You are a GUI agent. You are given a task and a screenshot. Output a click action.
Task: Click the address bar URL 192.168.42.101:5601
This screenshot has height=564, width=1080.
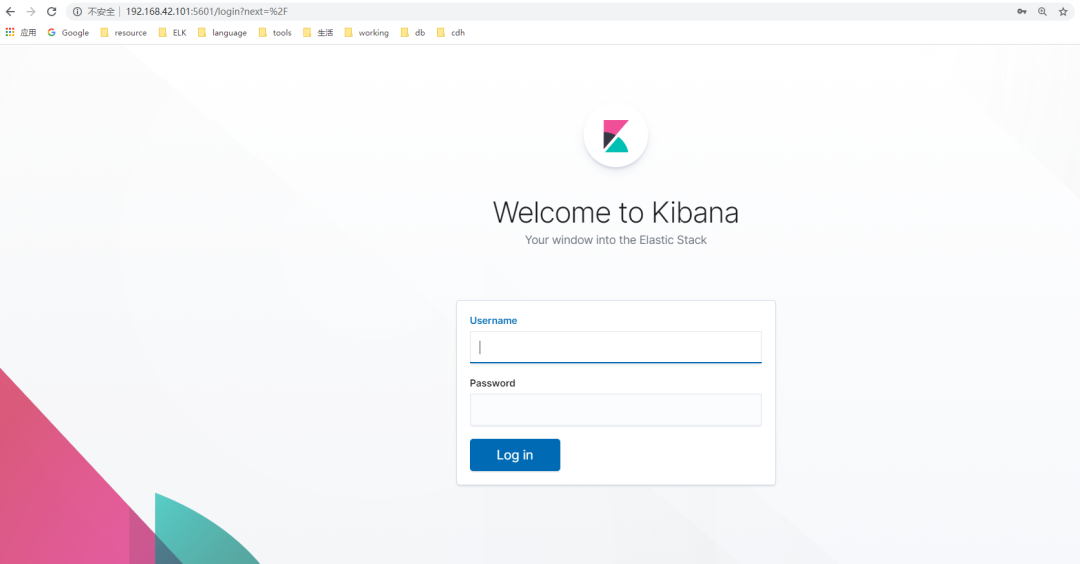207,12
